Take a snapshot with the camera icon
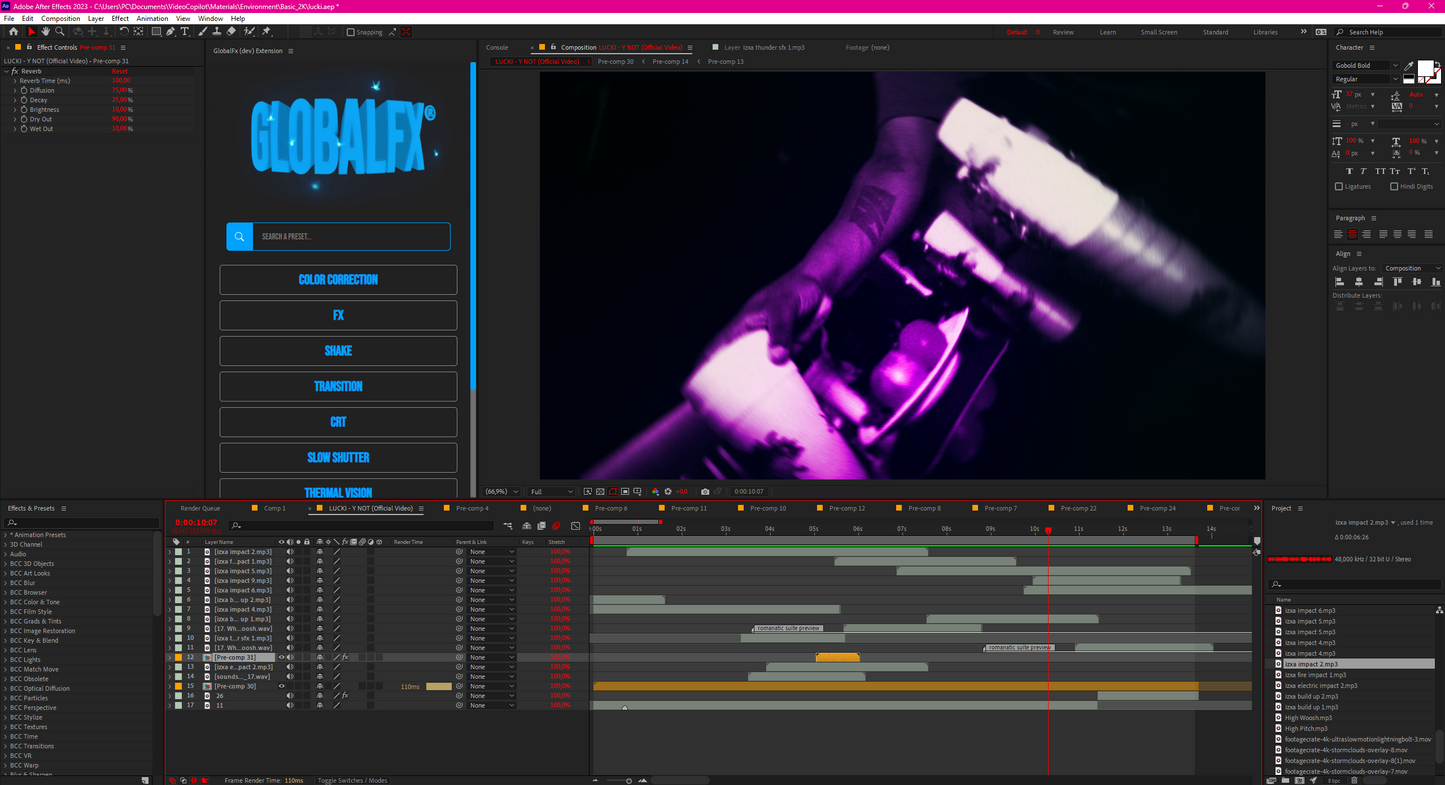This screenshot has height=785, width=1445. pyautogui.click(x=705, y=492)
